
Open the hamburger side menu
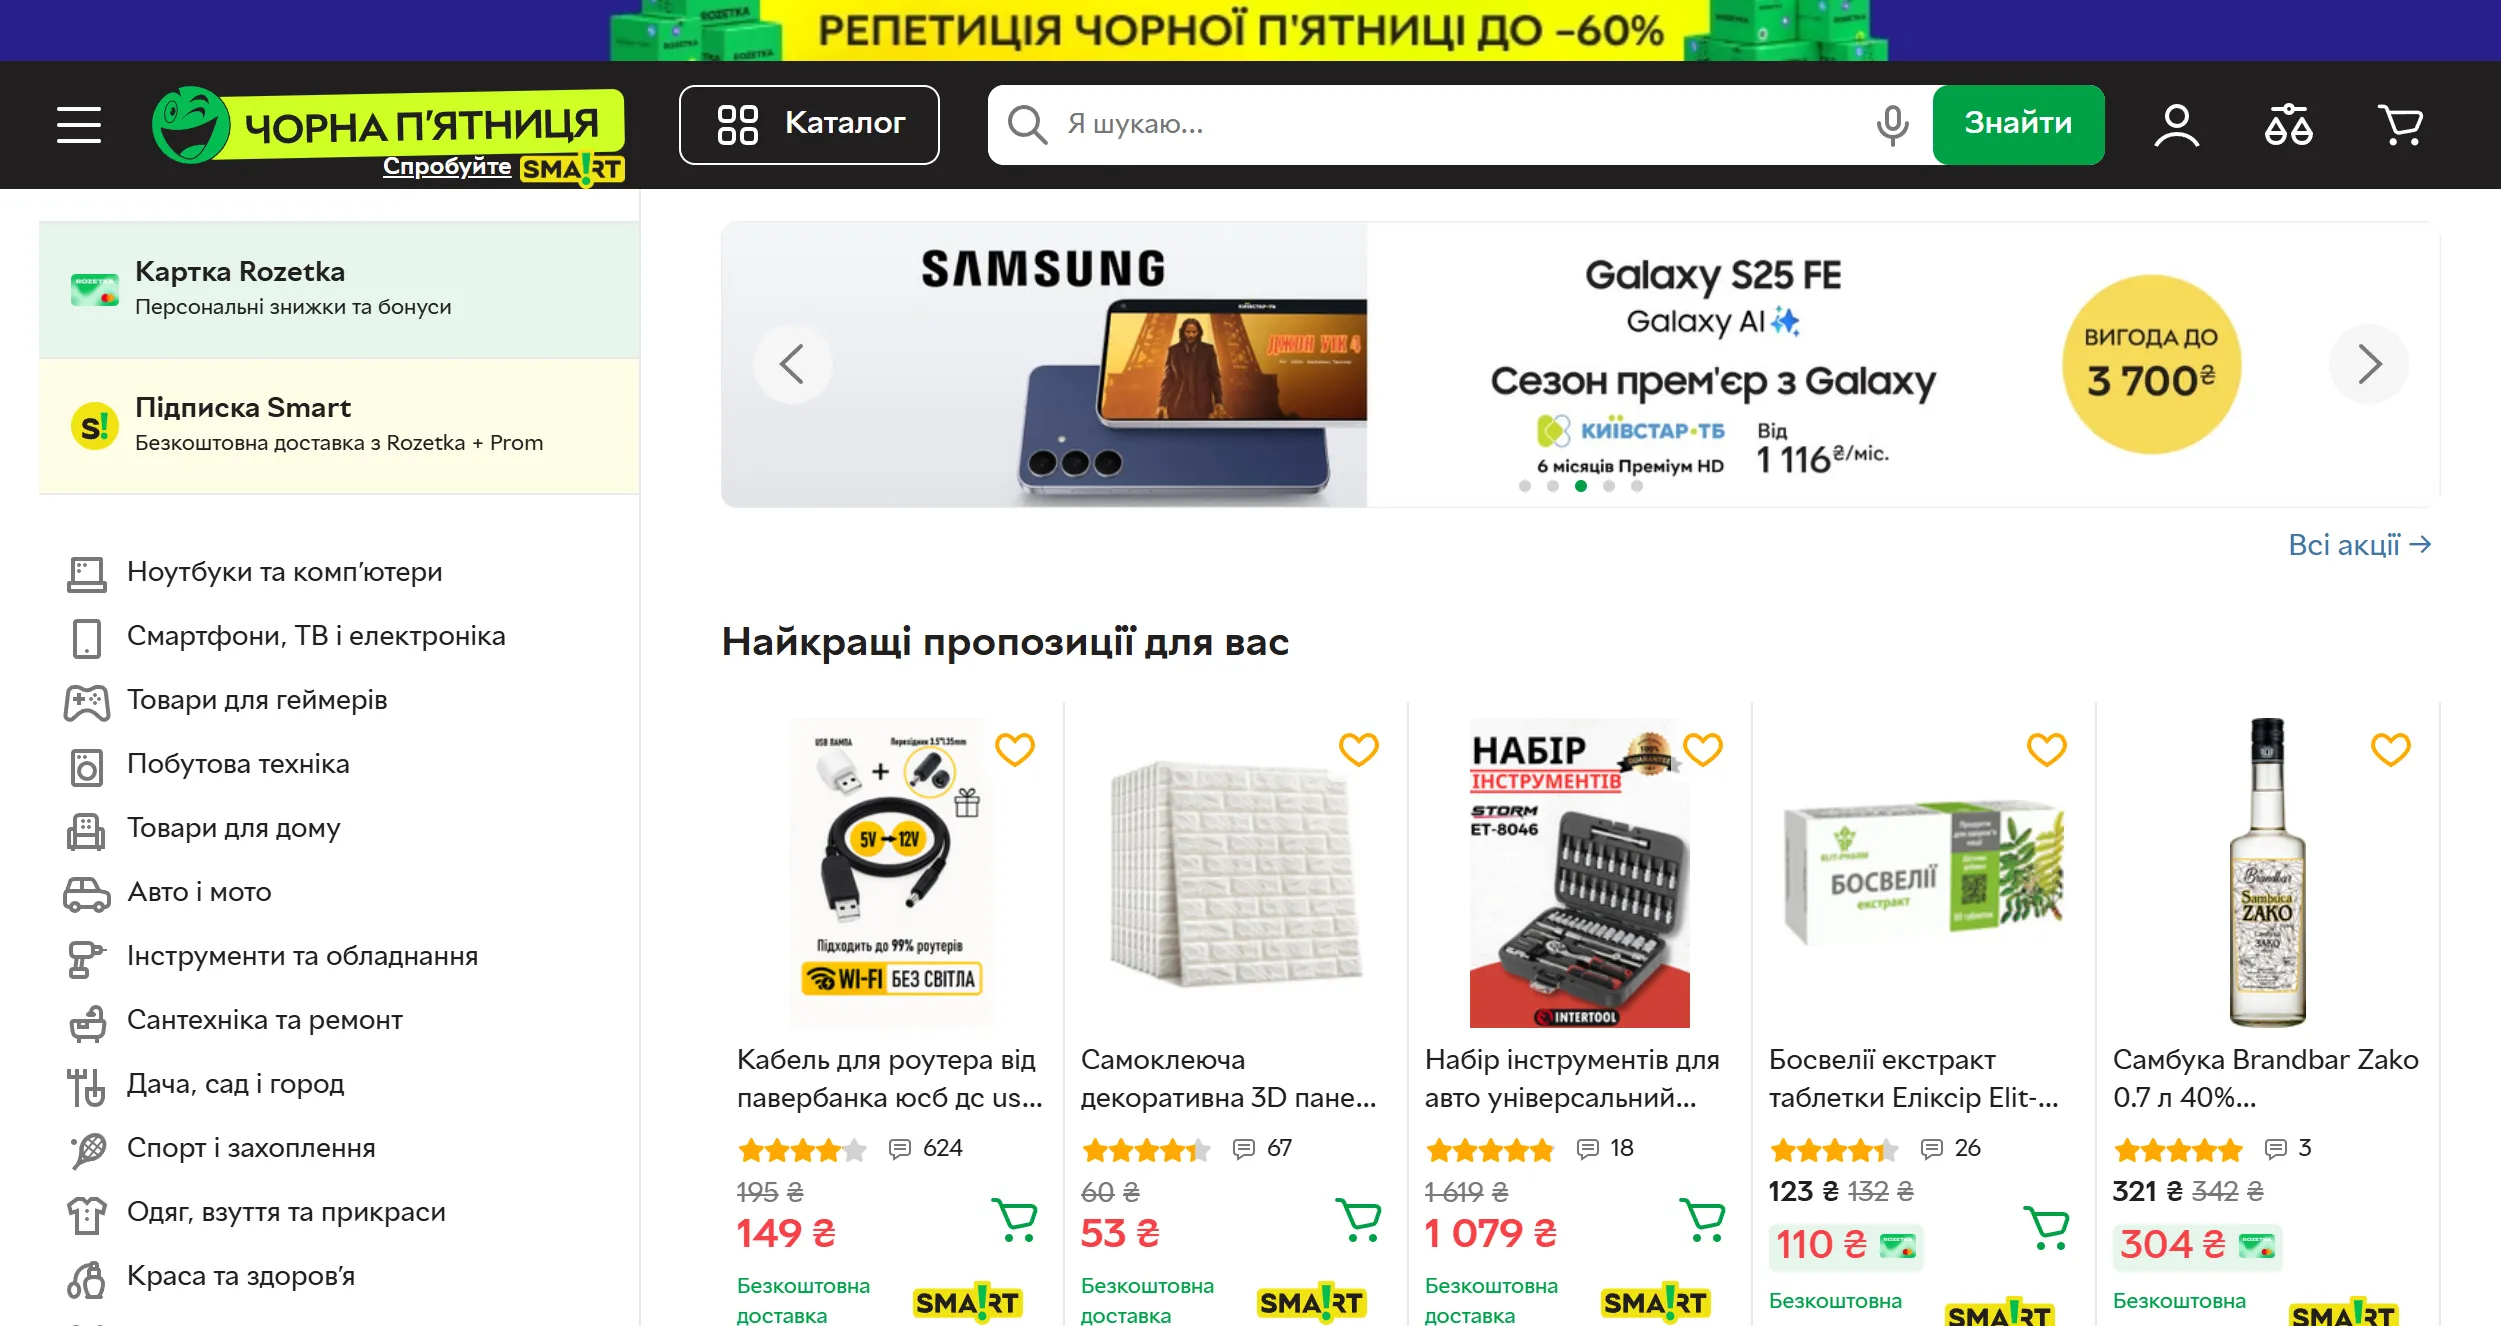pos(79,125)
